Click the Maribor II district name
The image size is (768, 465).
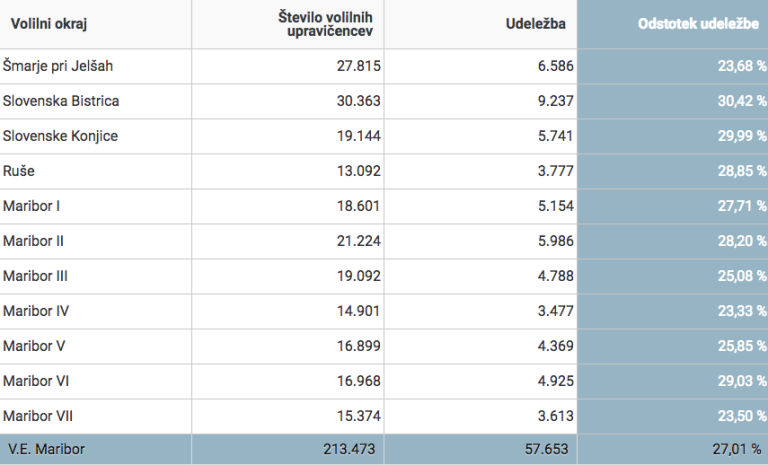[34, 241]
